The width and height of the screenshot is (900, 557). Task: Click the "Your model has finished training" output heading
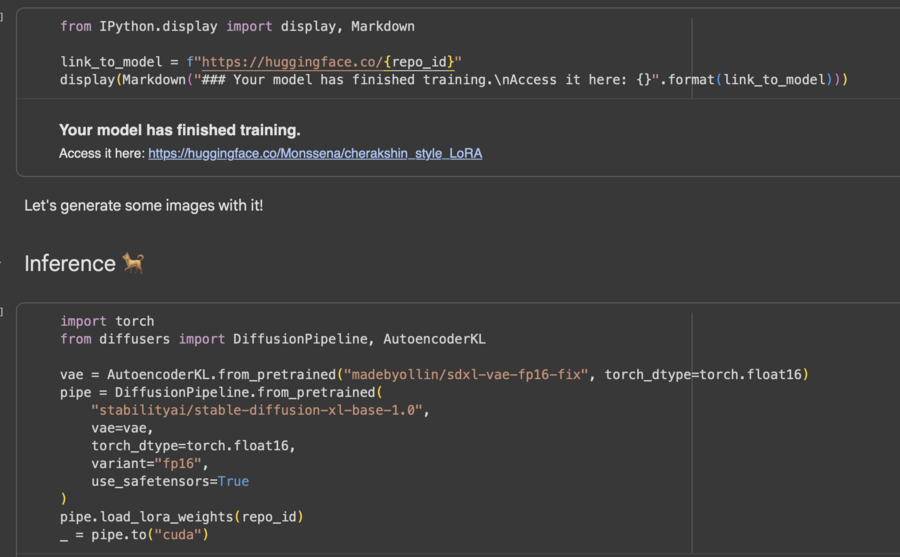tap(180, 130)
